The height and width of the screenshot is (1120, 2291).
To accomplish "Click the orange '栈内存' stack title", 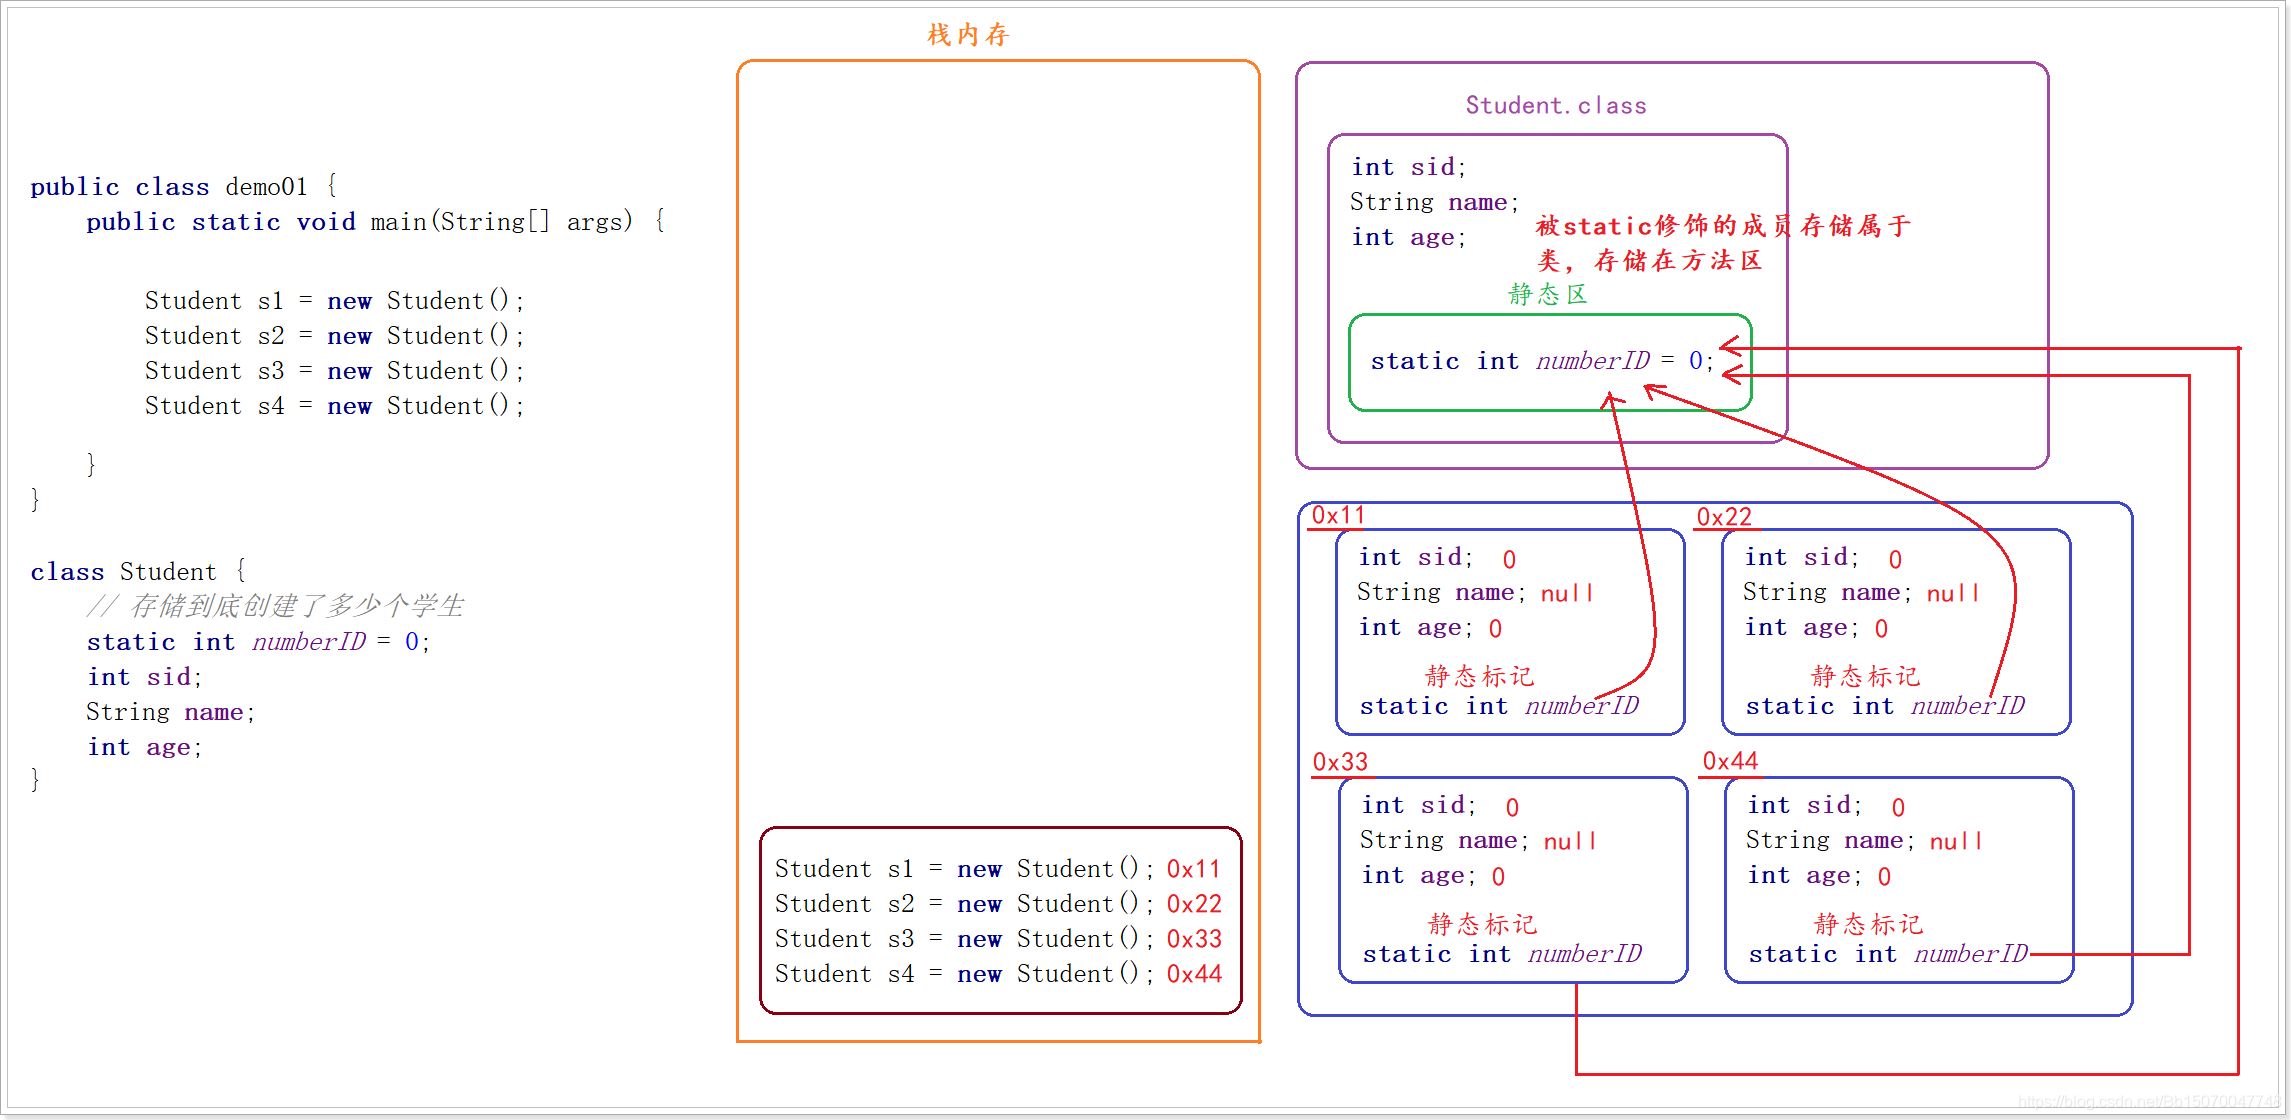I will (x=968, y=35).
